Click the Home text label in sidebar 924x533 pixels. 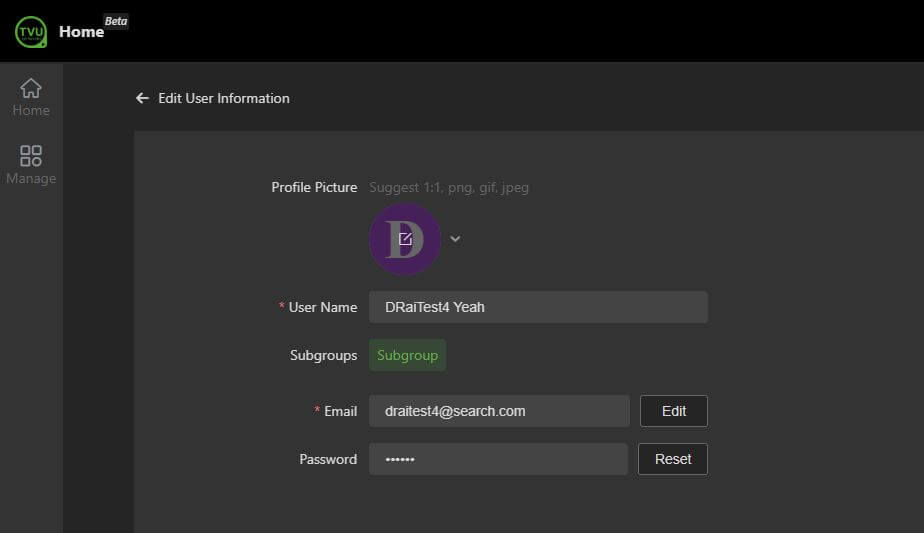[31, 111]
